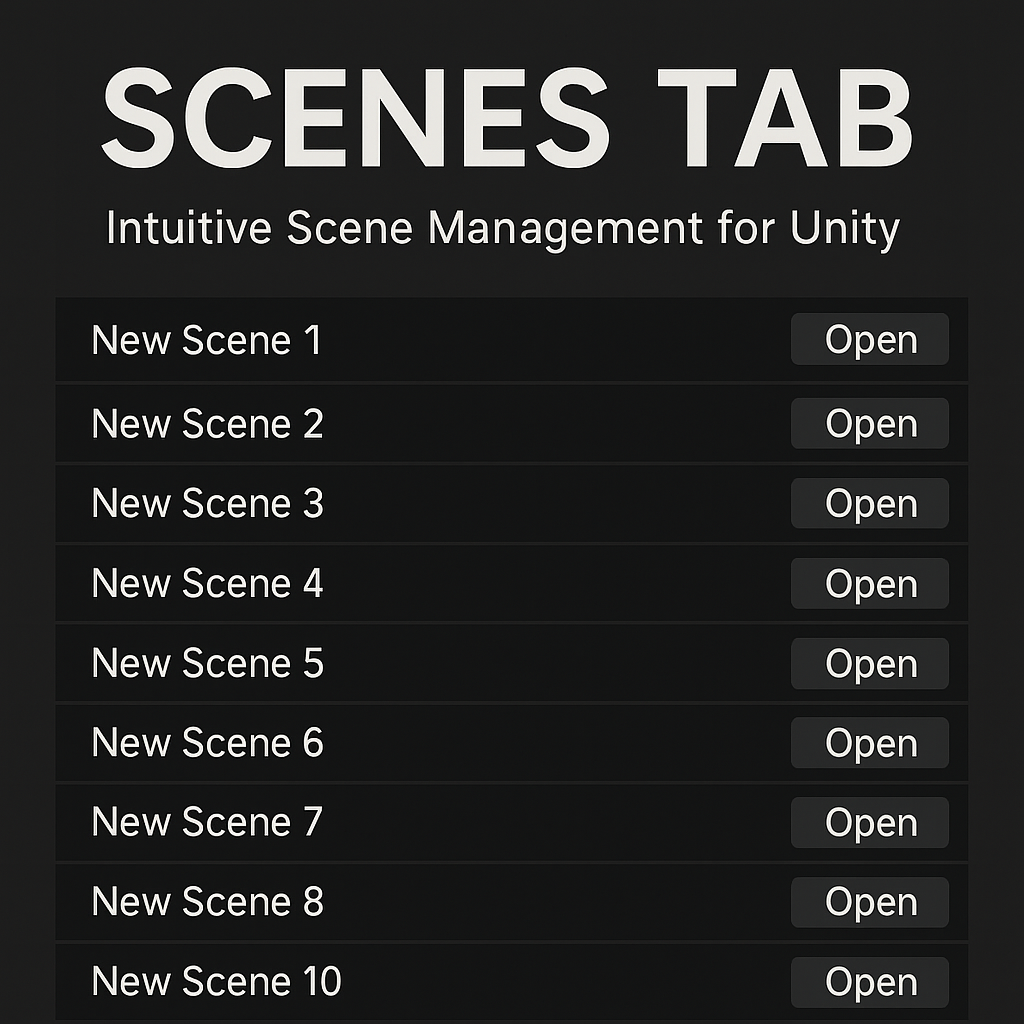This screenshot has width=1024, height=1024.
Task: Select the New Scene 1 list row
Action: point(511,340)
